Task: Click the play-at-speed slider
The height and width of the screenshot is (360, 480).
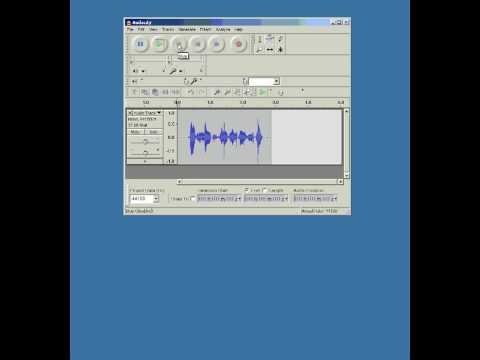Action: (x=288, y=91)
